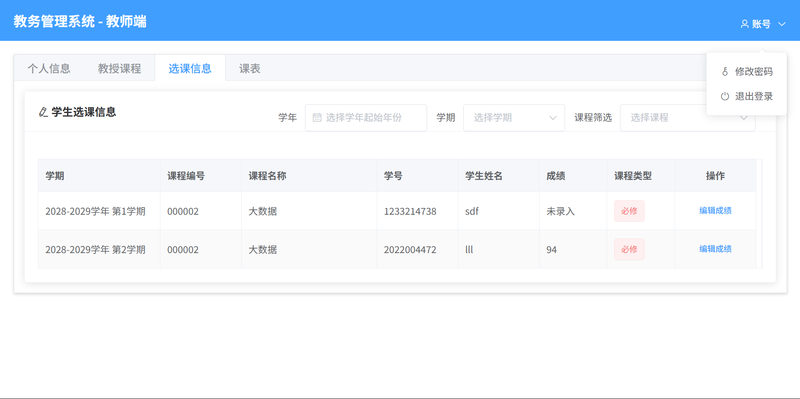Click the calendar icon in the 学年 field
Screen dimensions: 800x399
pyautogui.click(x=317, y=117)
